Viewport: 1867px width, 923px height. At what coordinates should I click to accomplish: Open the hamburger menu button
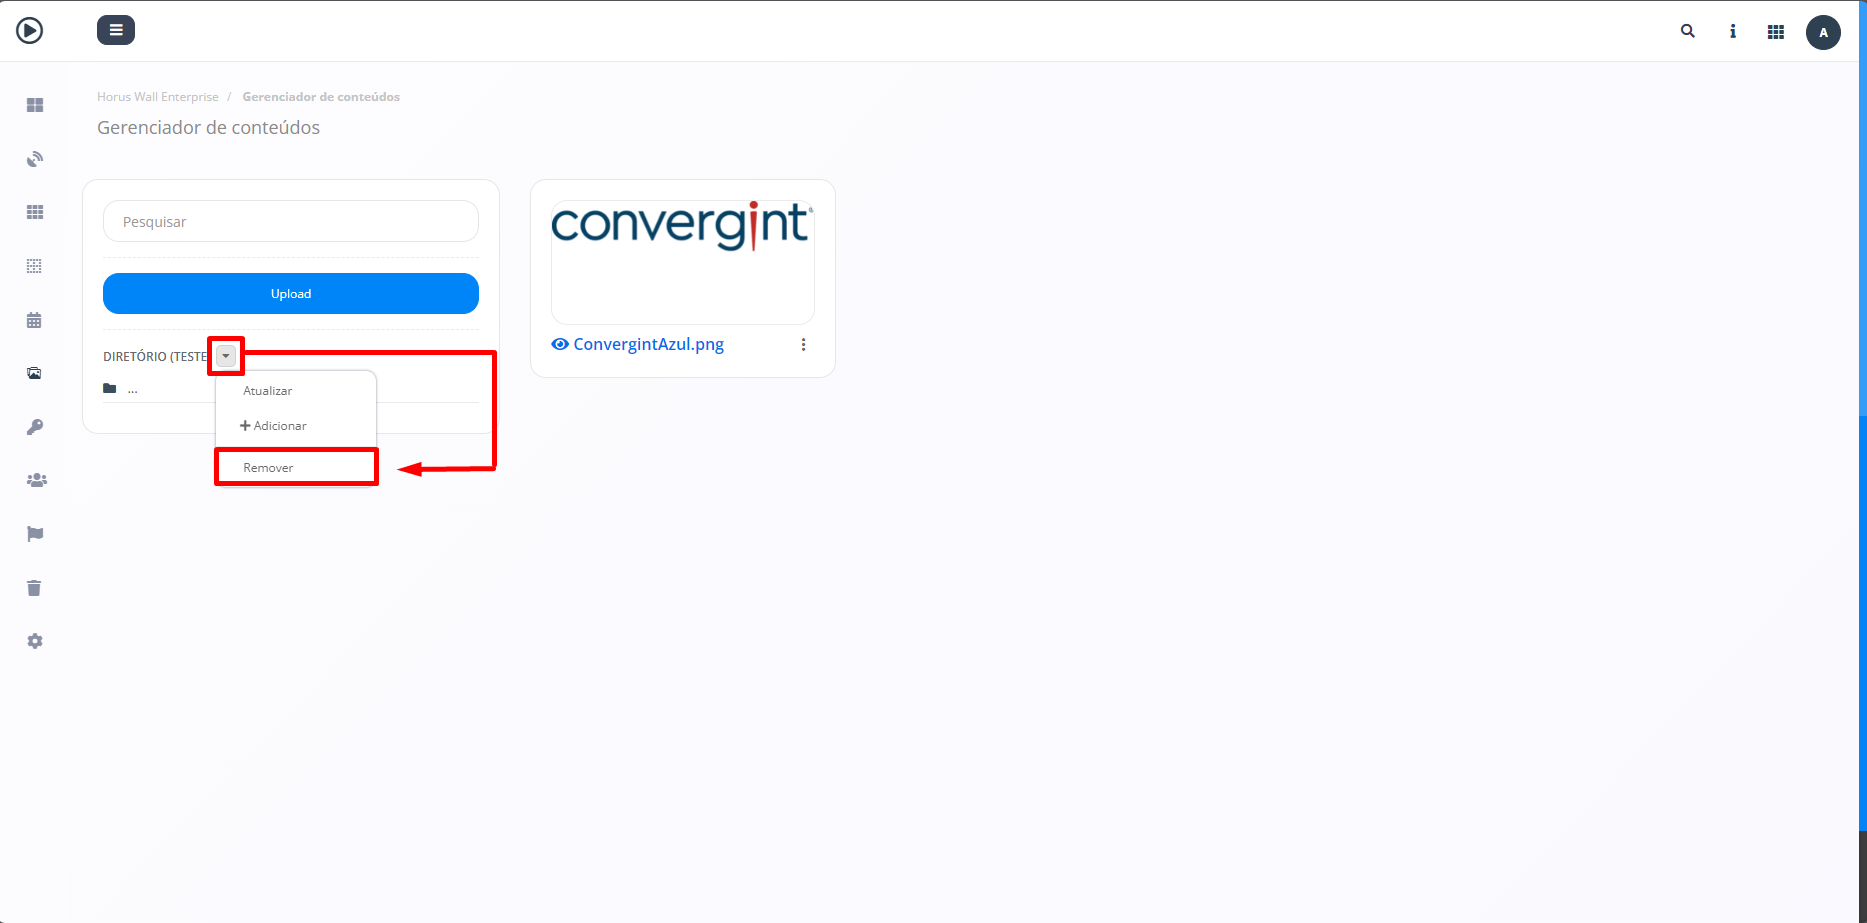116,30
